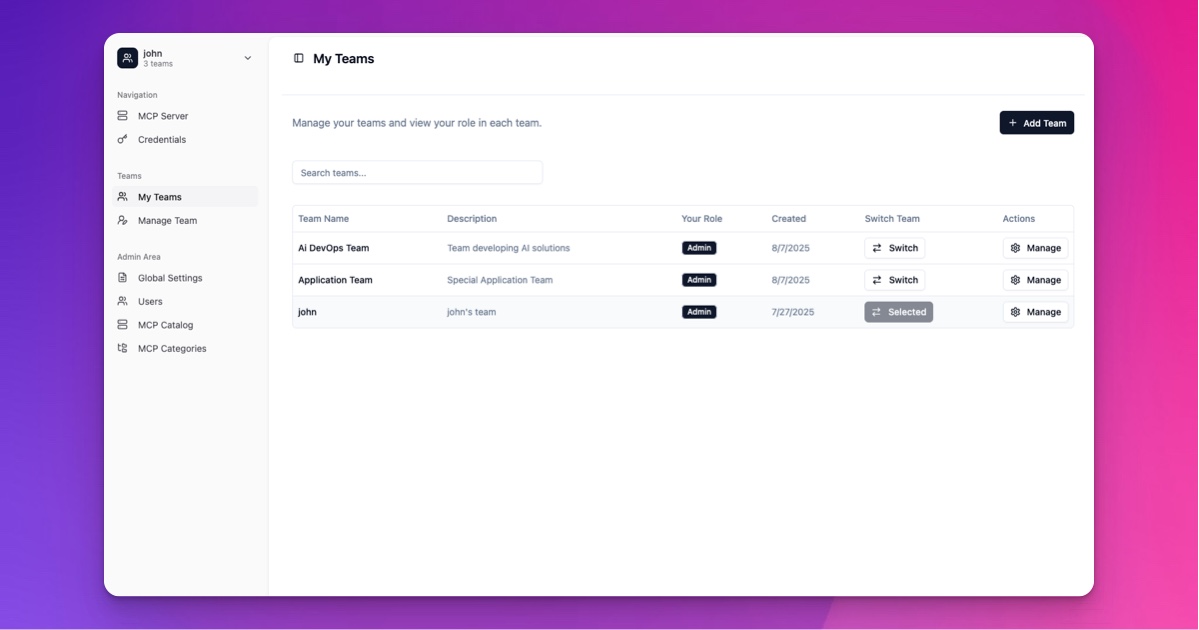Click the 7/27/2025 created date
1199x630 pixels.
(x=793, y=312)
